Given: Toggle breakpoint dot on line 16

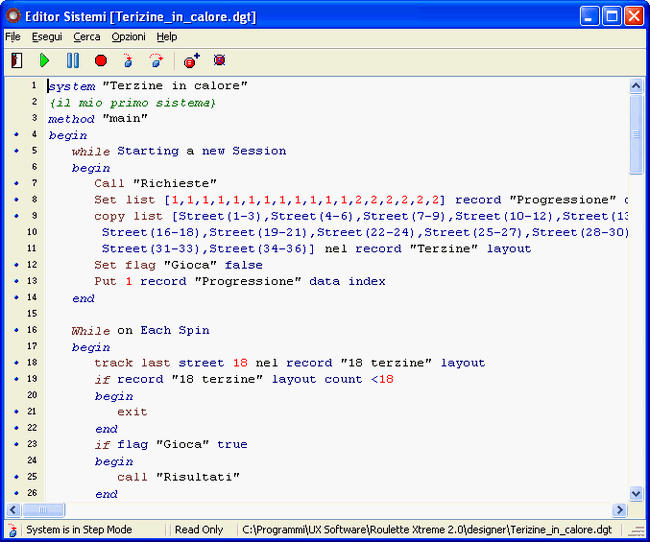Looking at the screenshot, I should click(17, 330).
